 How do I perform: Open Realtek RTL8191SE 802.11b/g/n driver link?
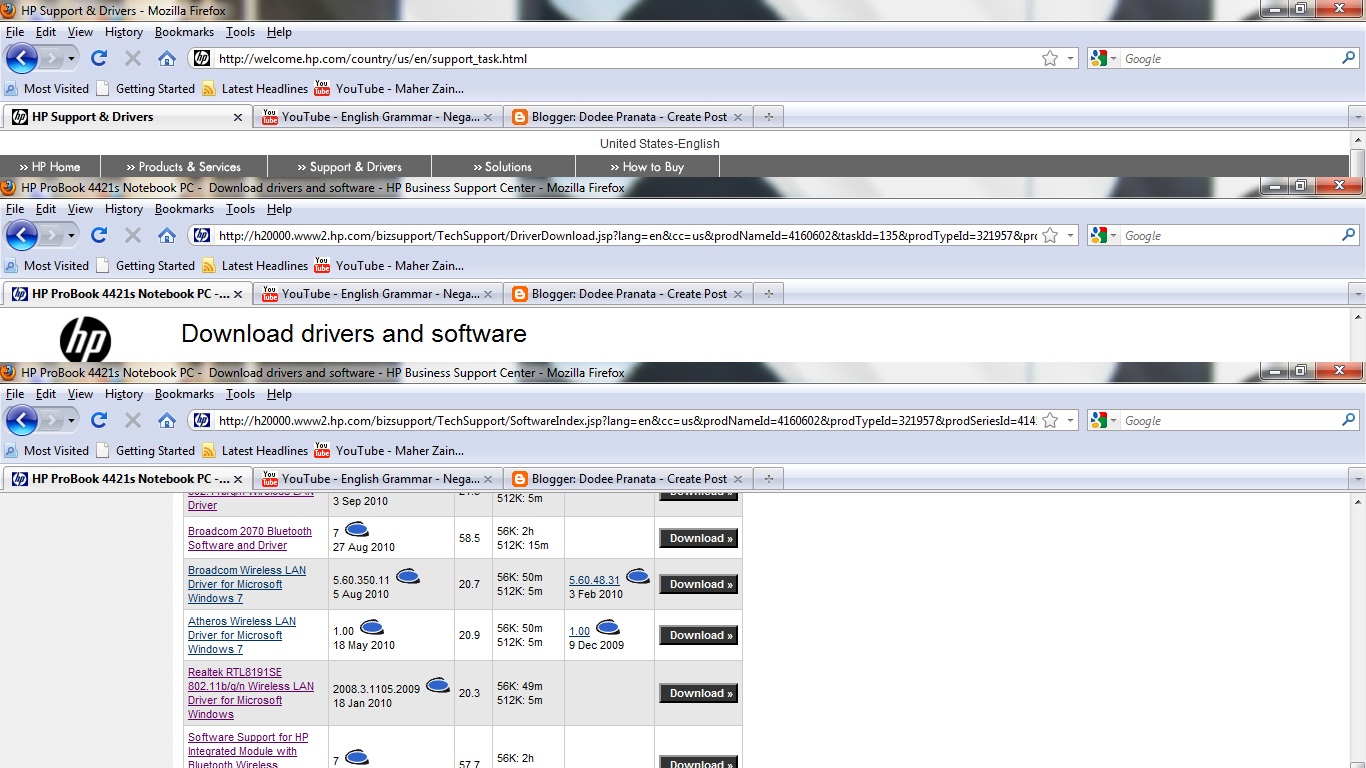pos(251,693)
